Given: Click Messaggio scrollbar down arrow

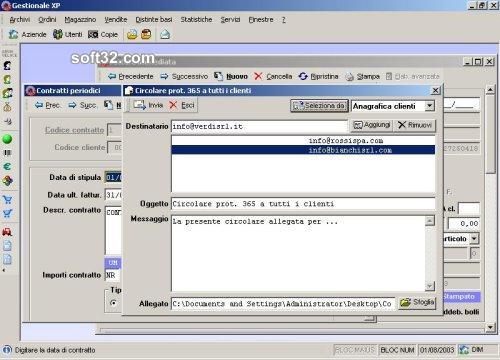Looking at the screenshot, I should click(x=430, y=286).
